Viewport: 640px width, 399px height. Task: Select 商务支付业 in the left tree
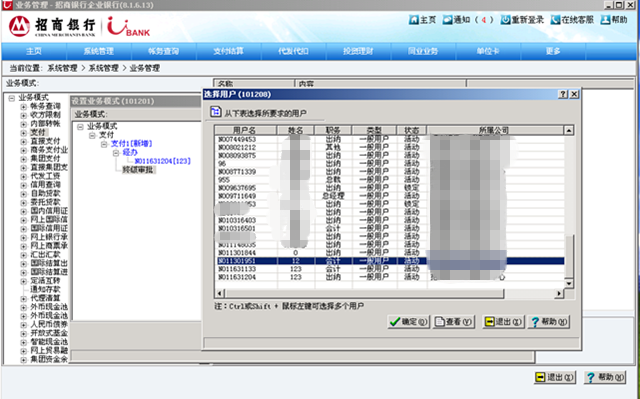(x=49, y=150)
